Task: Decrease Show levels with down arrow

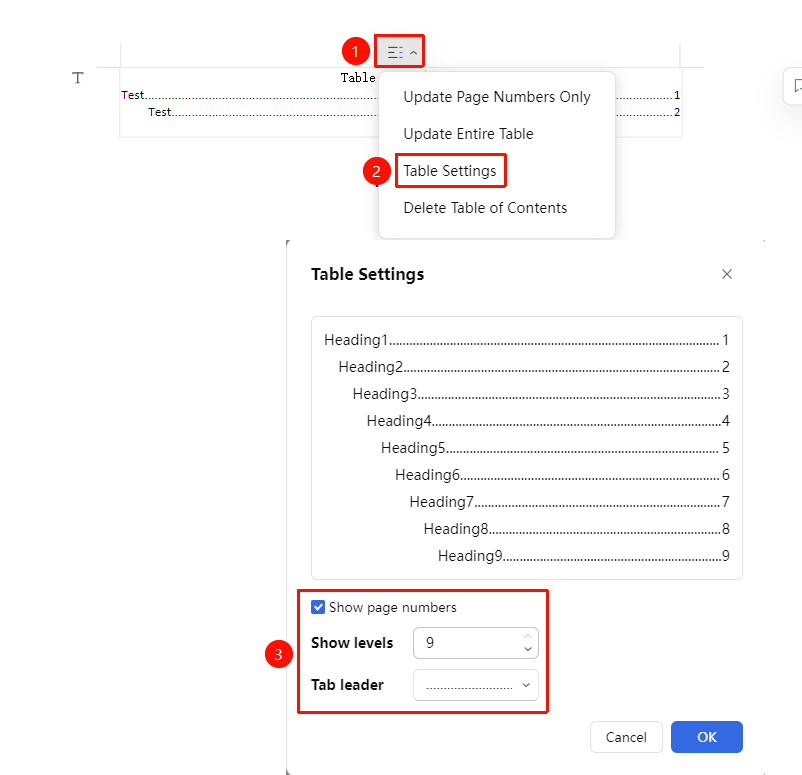Action: pos(528,649)
